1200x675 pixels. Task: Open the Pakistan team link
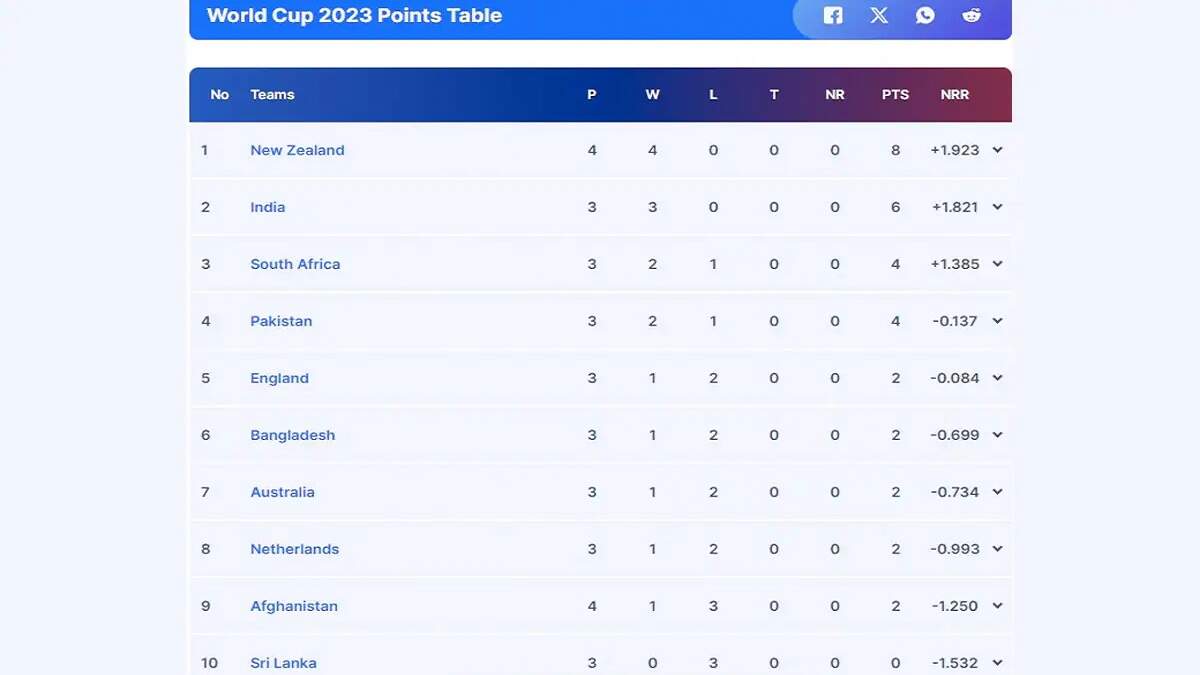point(281,321)
